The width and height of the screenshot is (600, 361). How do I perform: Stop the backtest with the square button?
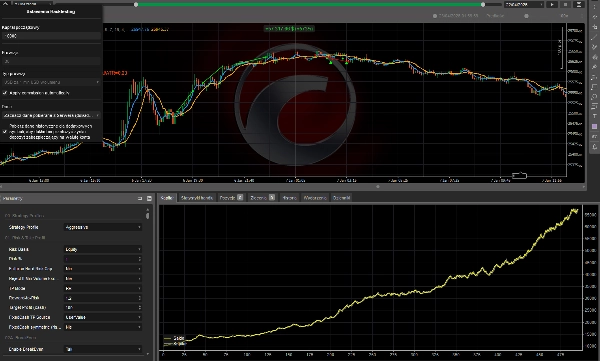566,4
